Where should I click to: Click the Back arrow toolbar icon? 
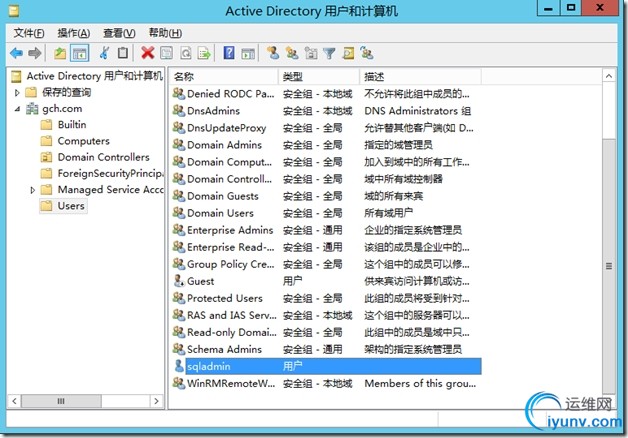pyautogui.click(x=16, y=53)
